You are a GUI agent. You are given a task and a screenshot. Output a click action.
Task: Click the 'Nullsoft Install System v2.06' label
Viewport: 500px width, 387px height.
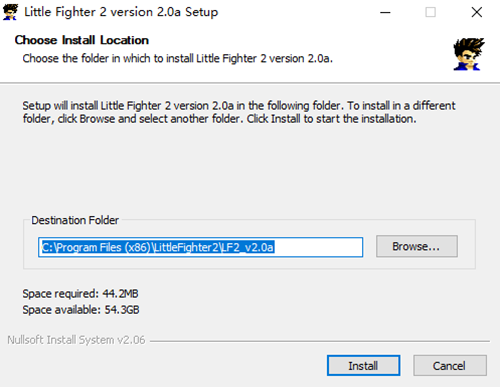[x=76, y=340]
